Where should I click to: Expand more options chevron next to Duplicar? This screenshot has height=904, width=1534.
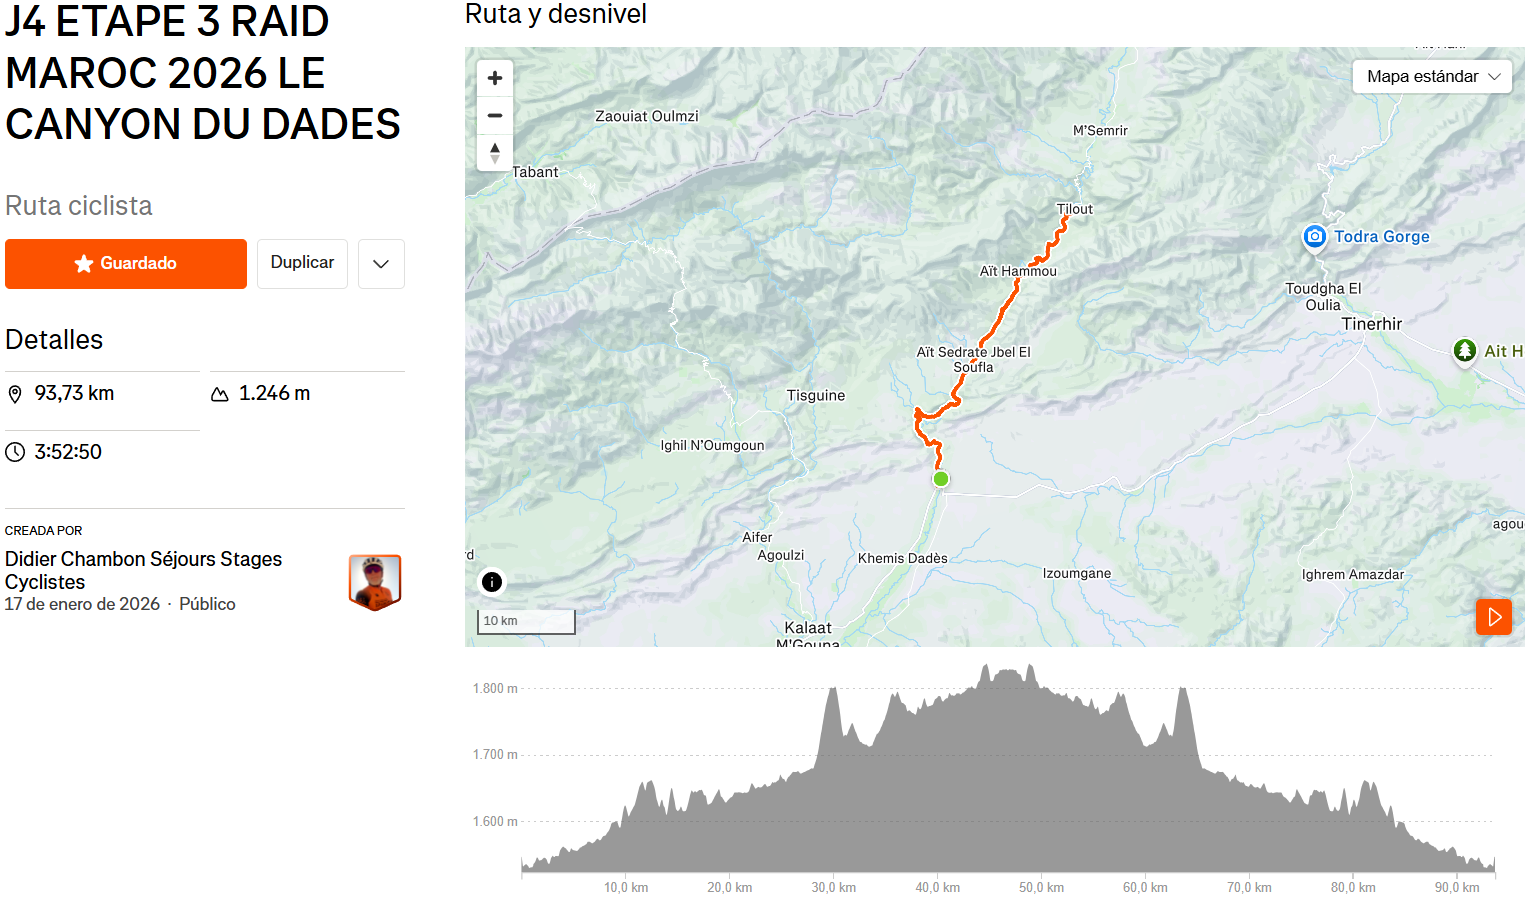(x=381, y=264)
